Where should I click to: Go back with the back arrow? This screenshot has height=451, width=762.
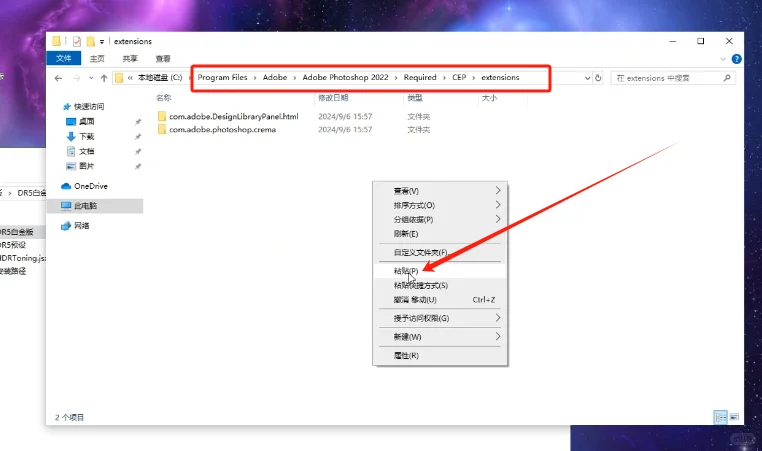[x=58, y=78]
